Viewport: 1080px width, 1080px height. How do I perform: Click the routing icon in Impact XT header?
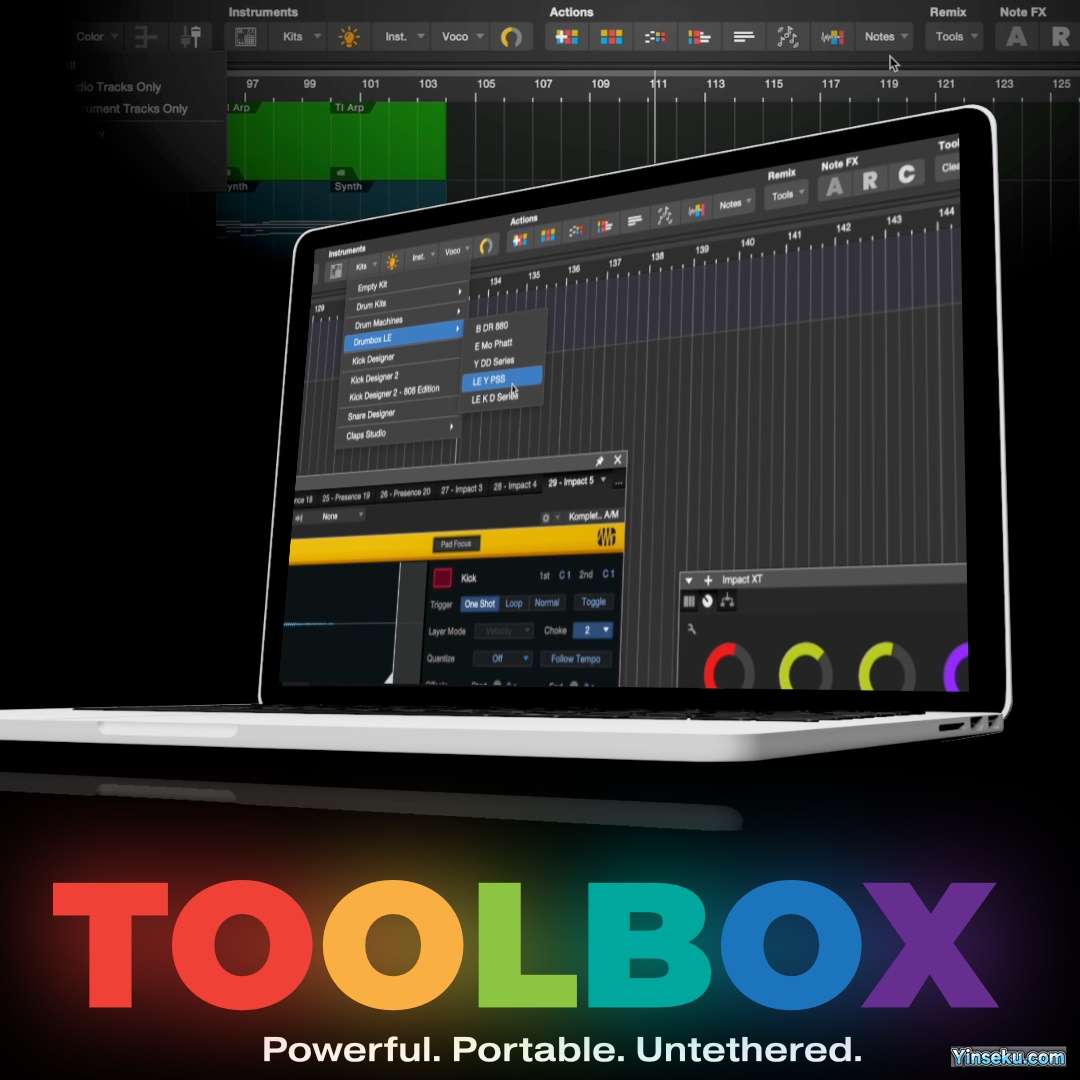[727, 601]
